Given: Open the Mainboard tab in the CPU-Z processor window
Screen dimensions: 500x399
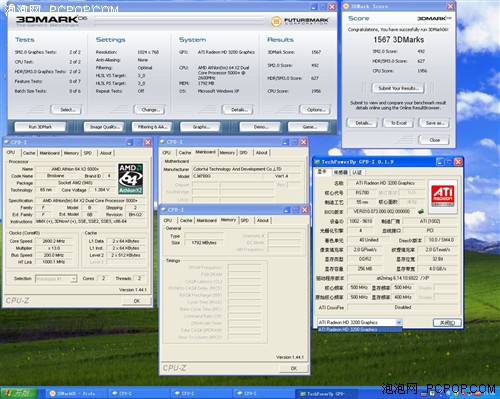Looking at the screenshot, I should pos(49,153).
